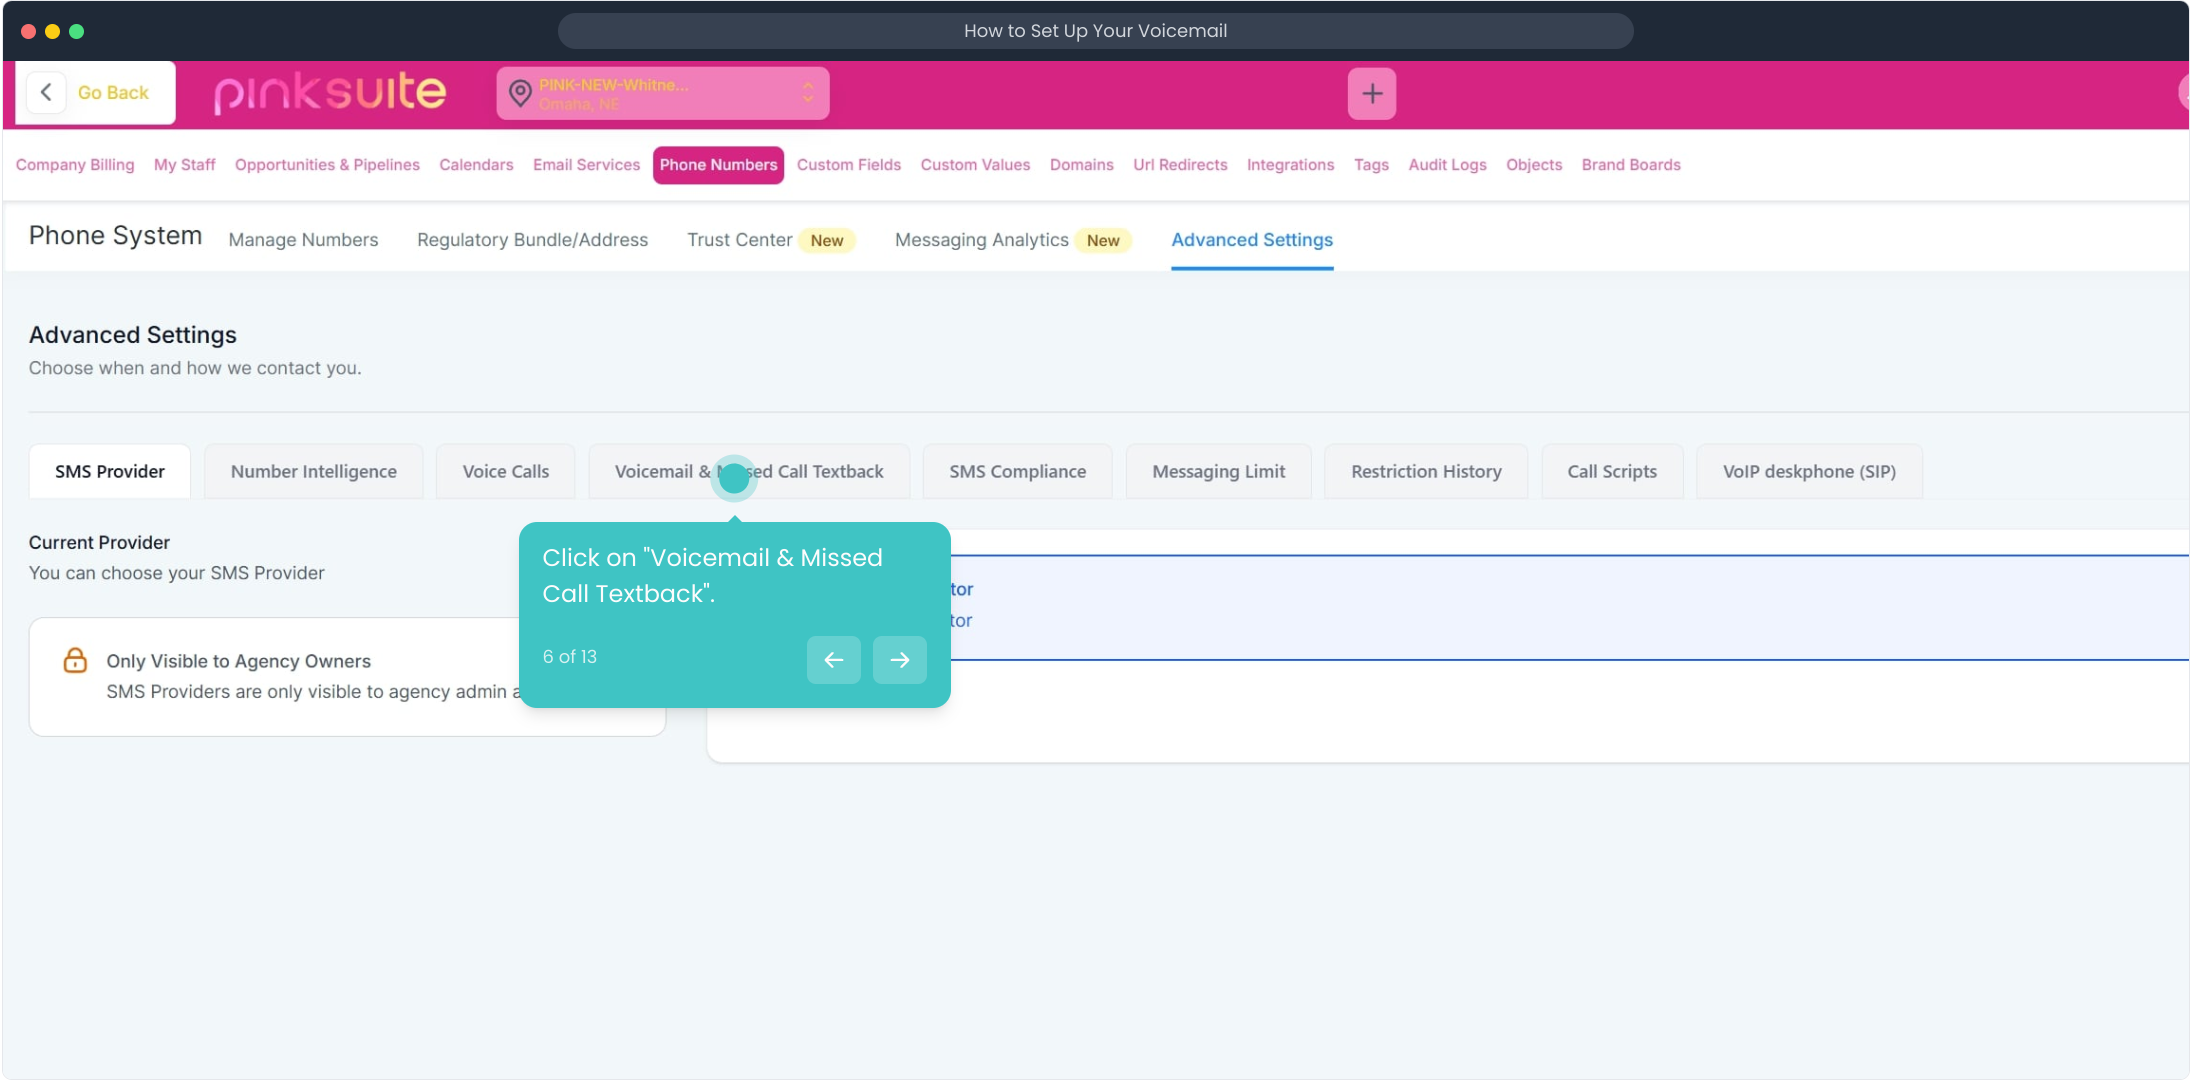Open Custom Values settings
Viewport: 2192px width, 1080px height.
click(975, 165)
